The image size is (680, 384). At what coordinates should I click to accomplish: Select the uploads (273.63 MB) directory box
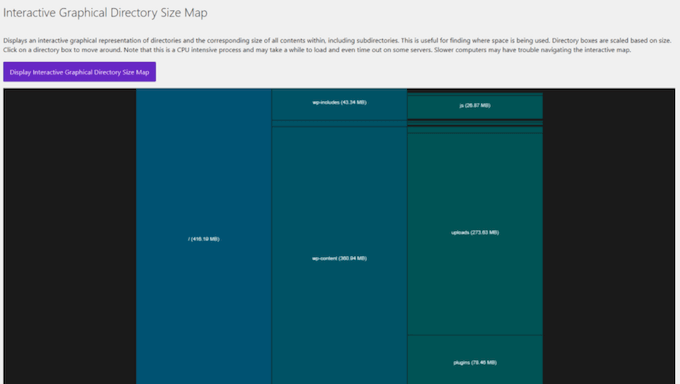pyautogui.click(x=475, y=234)
